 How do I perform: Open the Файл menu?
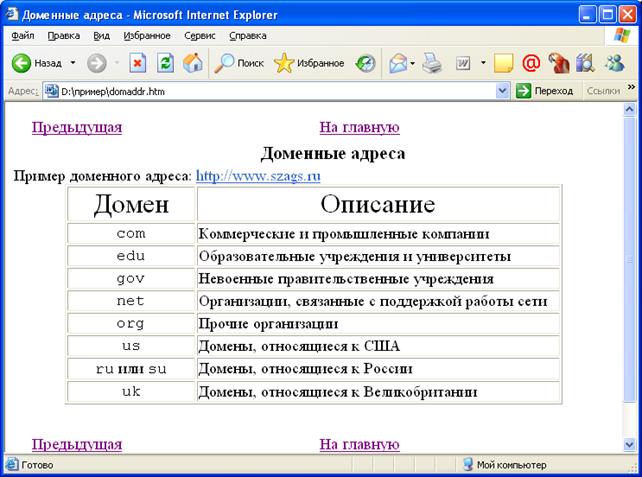(22, 35)
